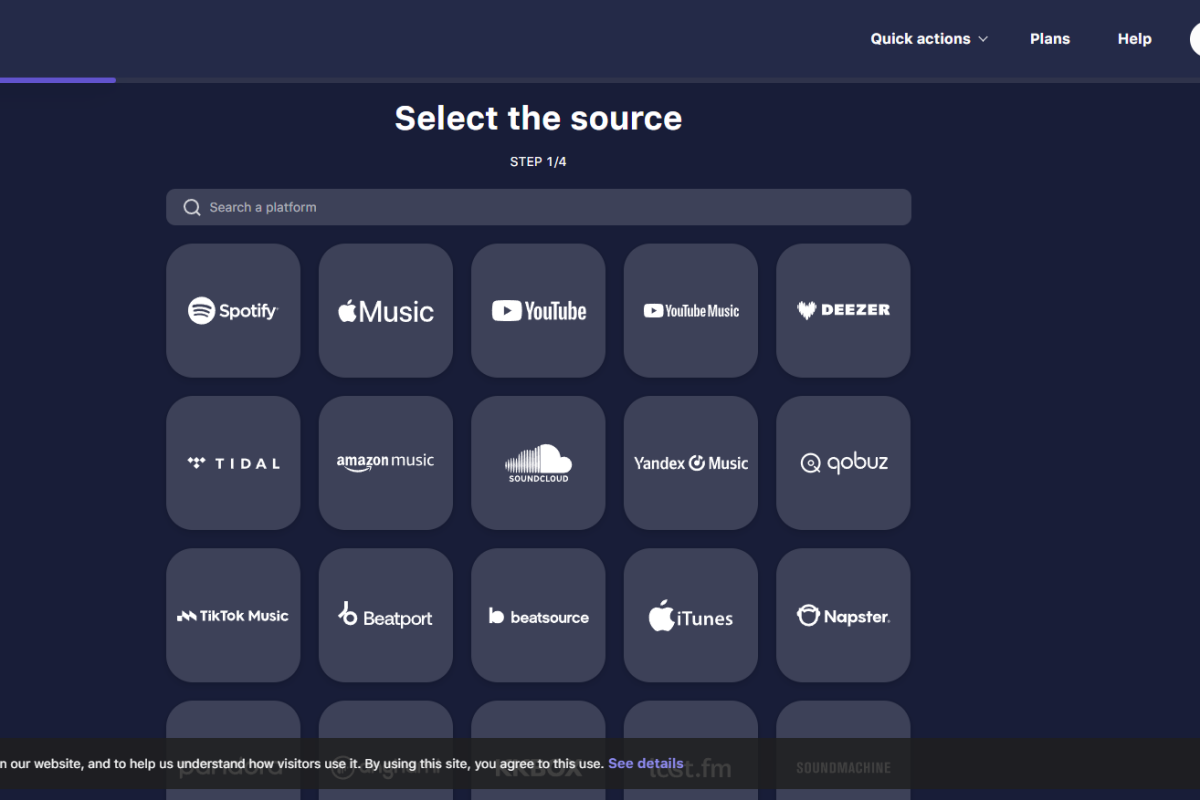Choose TikTok Music as the source
The height and width of the screenshot is (800, 1200).
point(233,616)
